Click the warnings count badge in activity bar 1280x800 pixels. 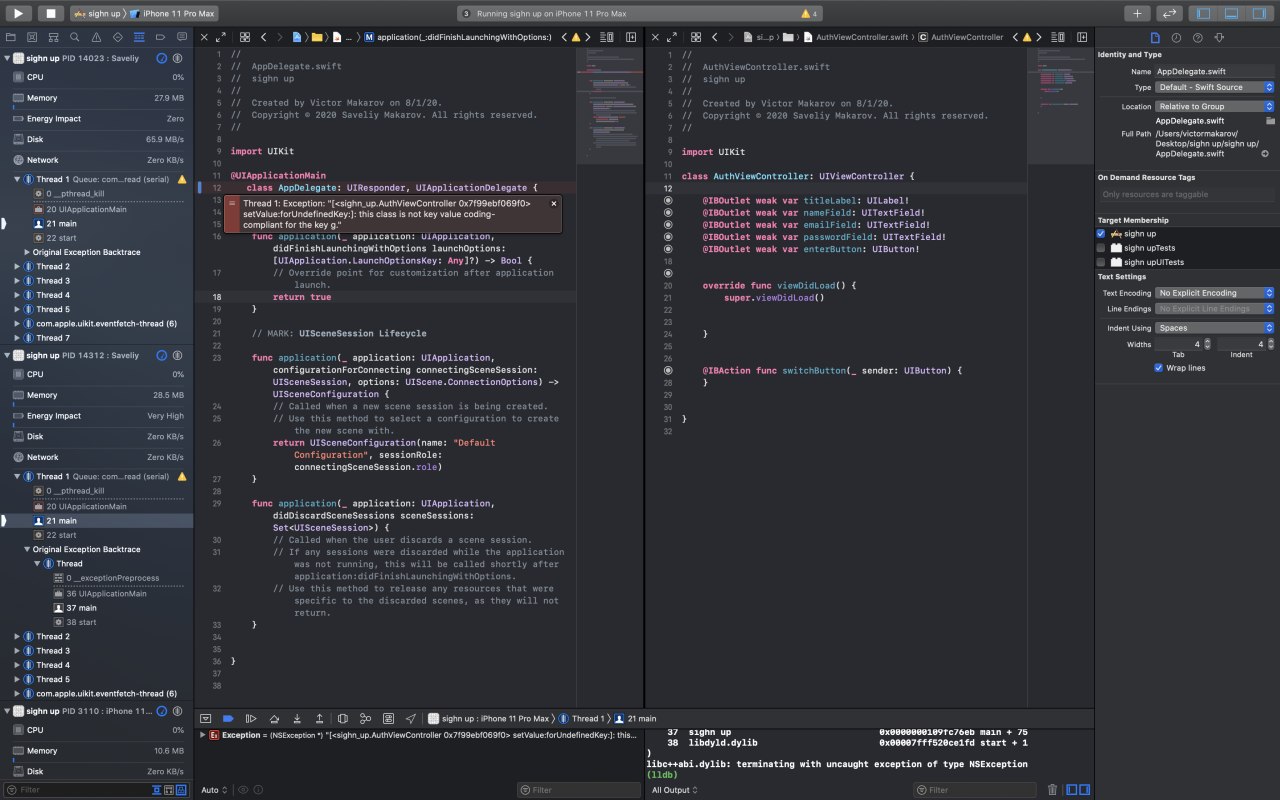click(x=809, y=14)
